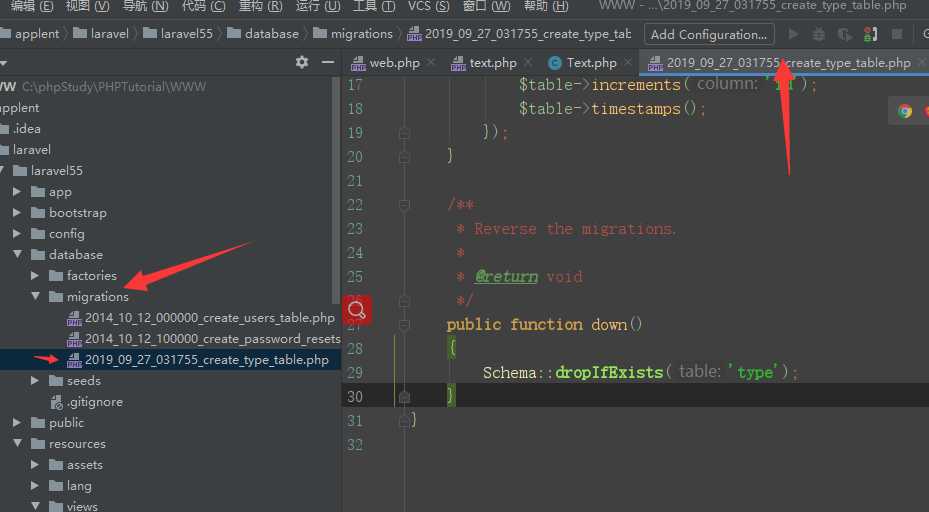Open the 导航 (N) menu
The height and width of the screenshot is (512, 929).
tap(145, 6)
